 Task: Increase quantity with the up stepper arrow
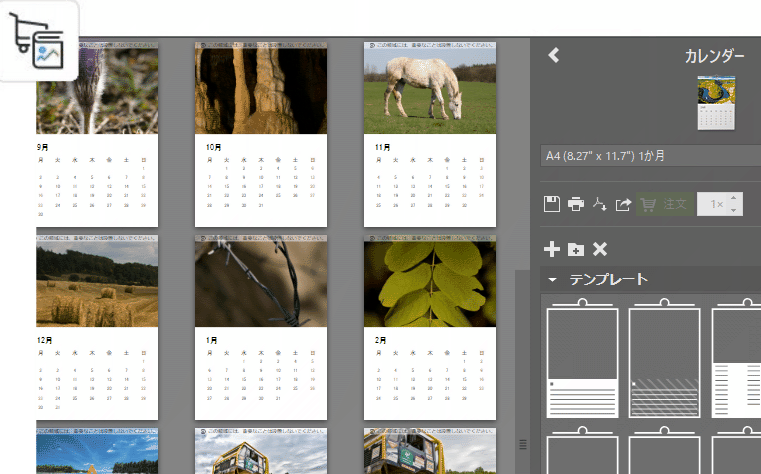734,198
